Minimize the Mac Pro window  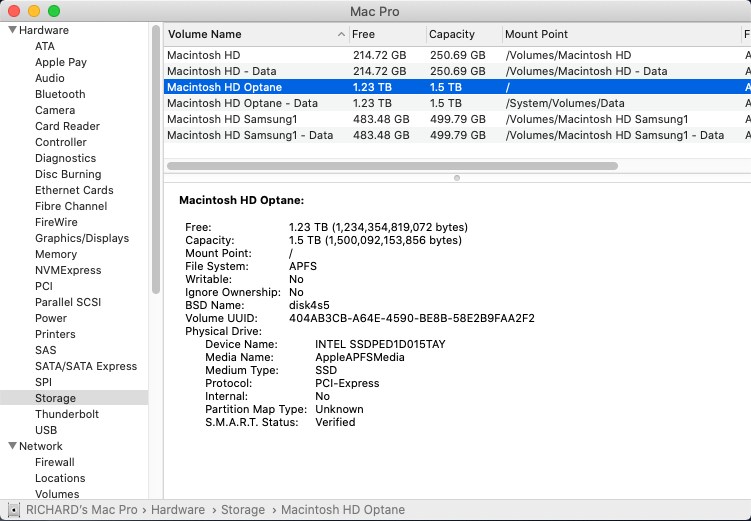pyautogui.click(x=34, y=11)
